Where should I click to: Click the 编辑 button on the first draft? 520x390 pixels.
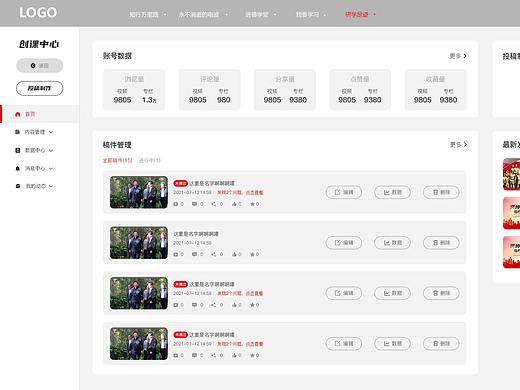tap(344, 192)
